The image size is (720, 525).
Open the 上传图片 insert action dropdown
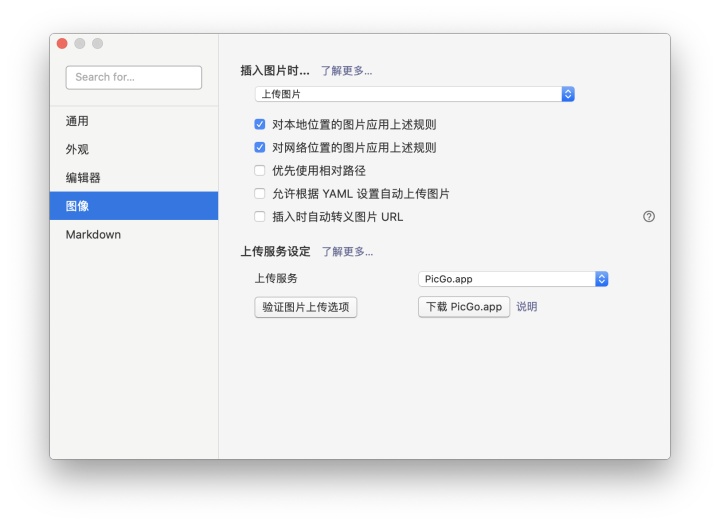coord(415,94)
